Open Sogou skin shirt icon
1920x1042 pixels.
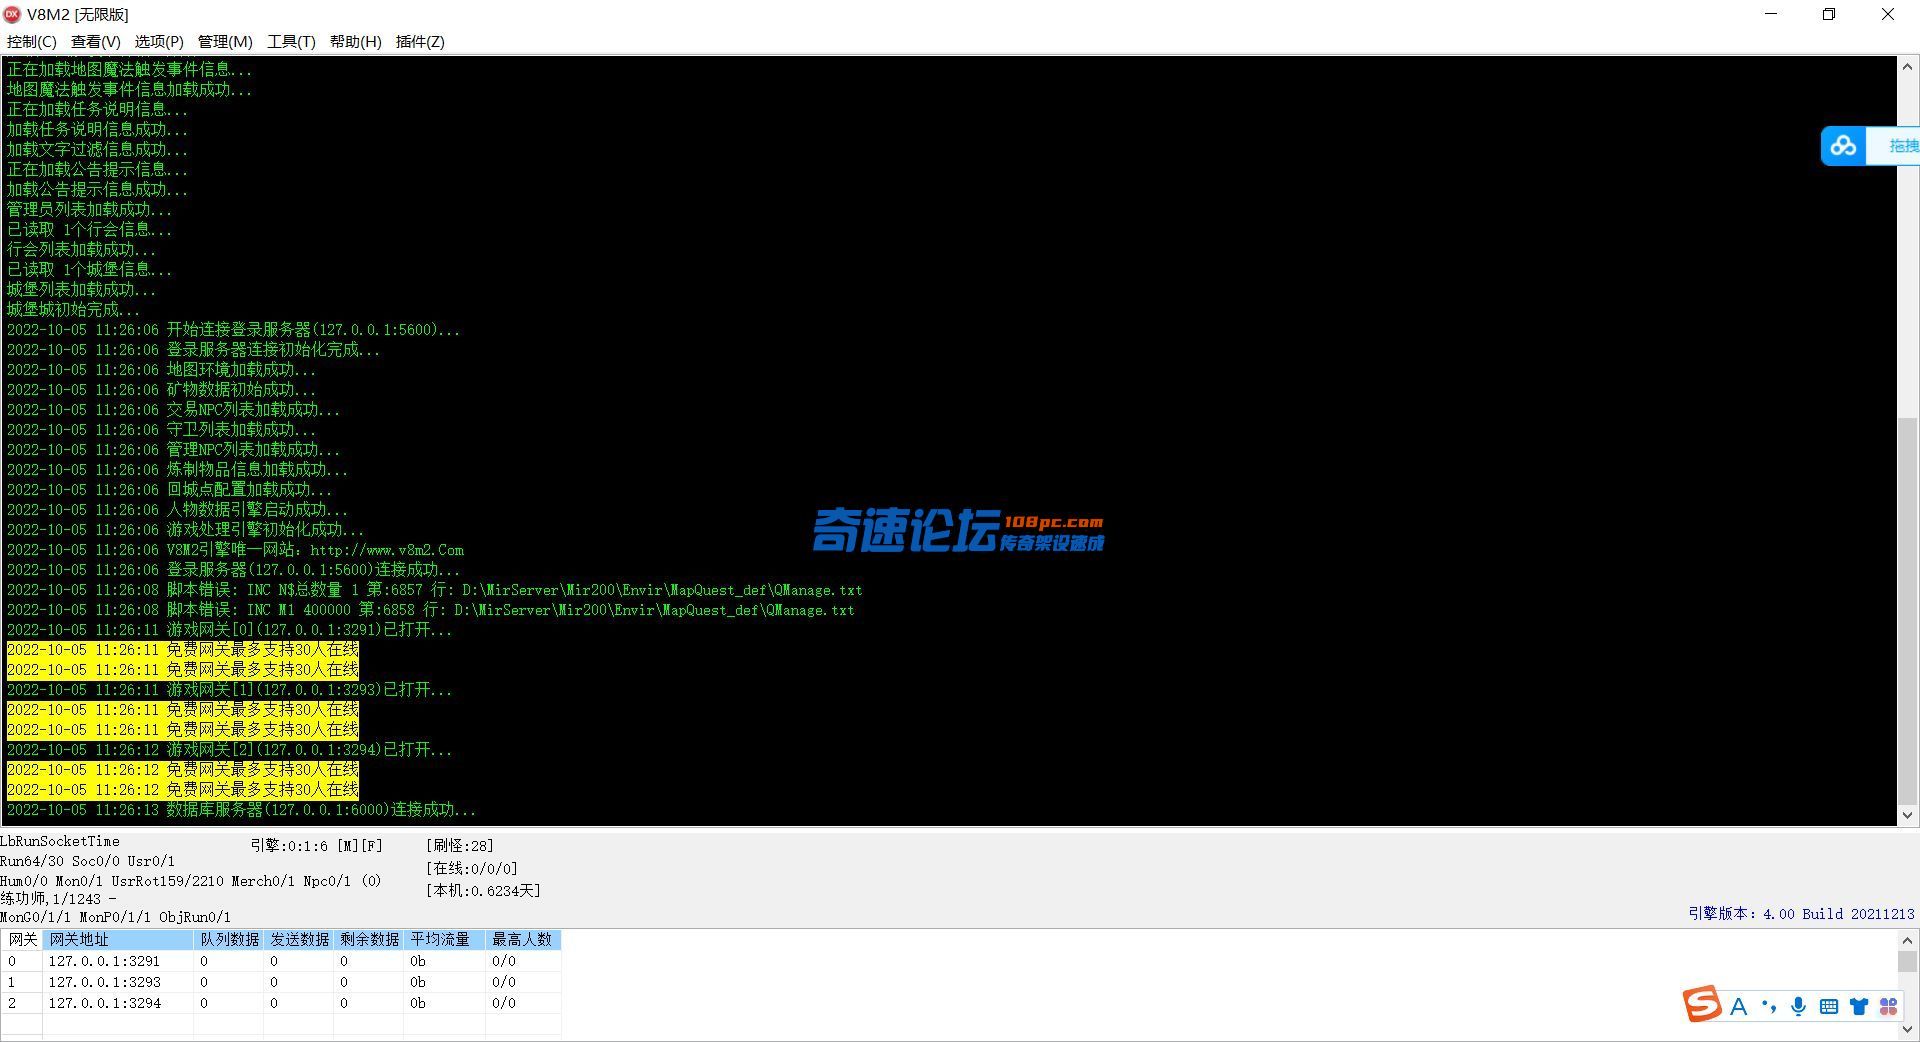tap(1859, 1007)
